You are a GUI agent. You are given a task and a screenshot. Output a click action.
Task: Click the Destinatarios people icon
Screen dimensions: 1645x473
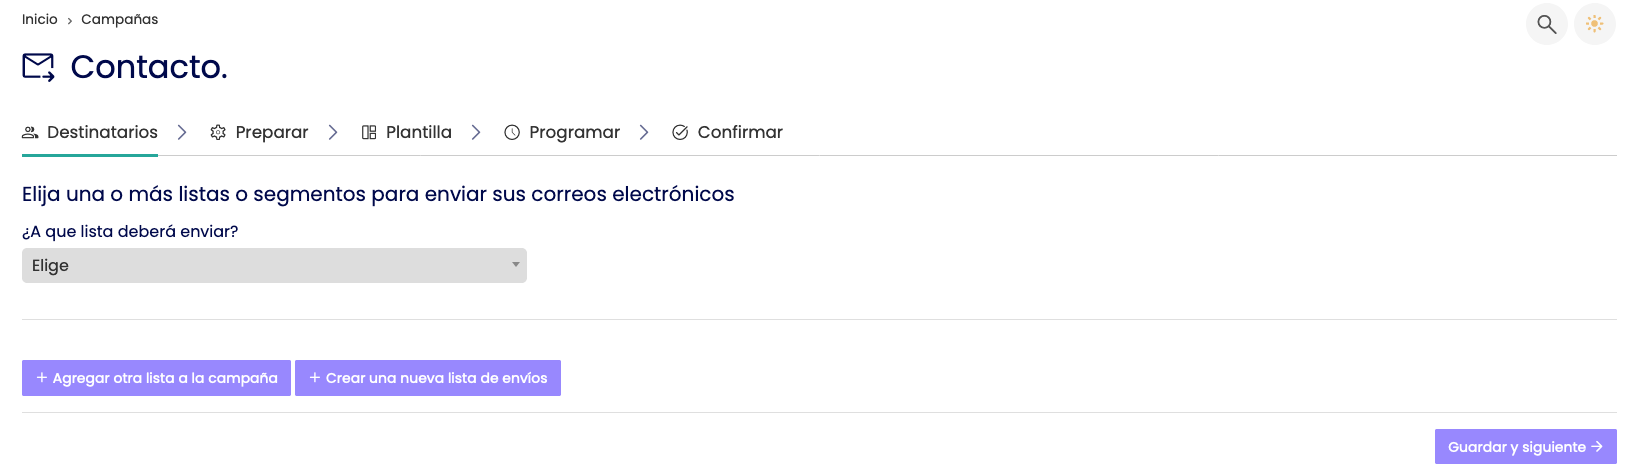[x=30, y=132]
